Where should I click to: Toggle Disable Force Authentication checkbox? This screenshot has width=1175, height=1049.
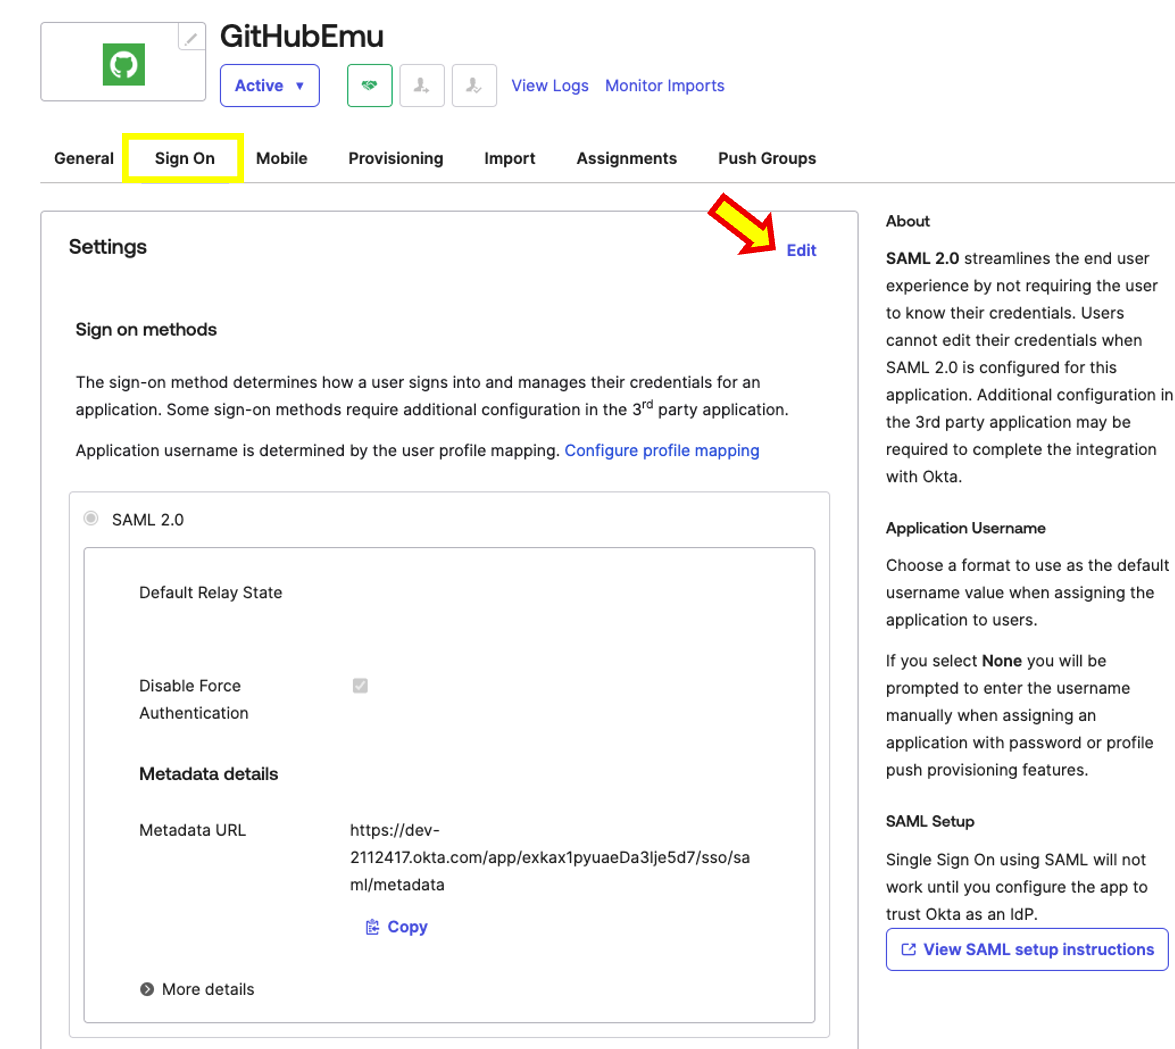tap(360, 686)
